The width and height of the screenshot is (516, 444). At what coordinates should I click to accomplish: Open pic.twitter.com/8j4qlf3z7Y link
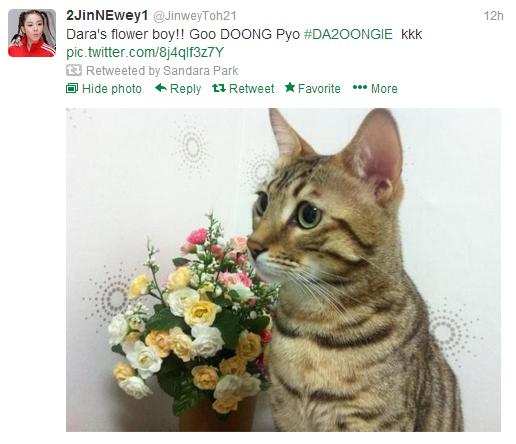tap(145, 53)
